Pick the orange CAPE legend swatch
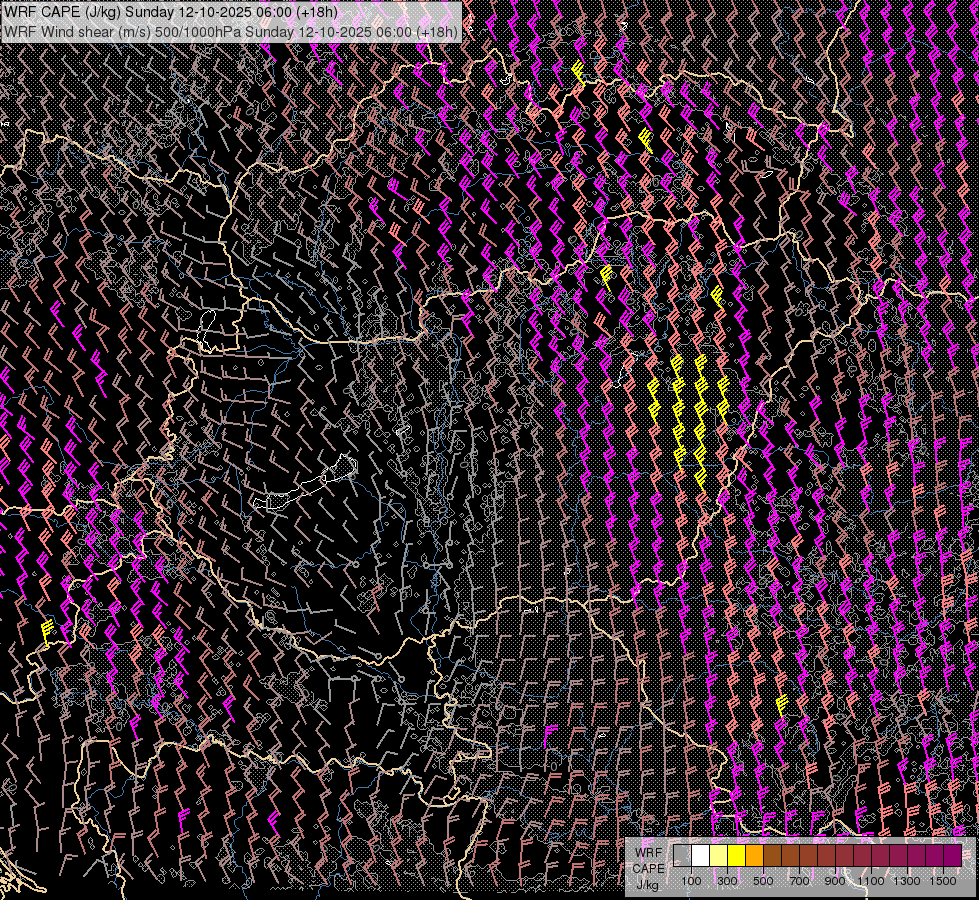The height and width of the screenshot is (900, 979). 754,856
